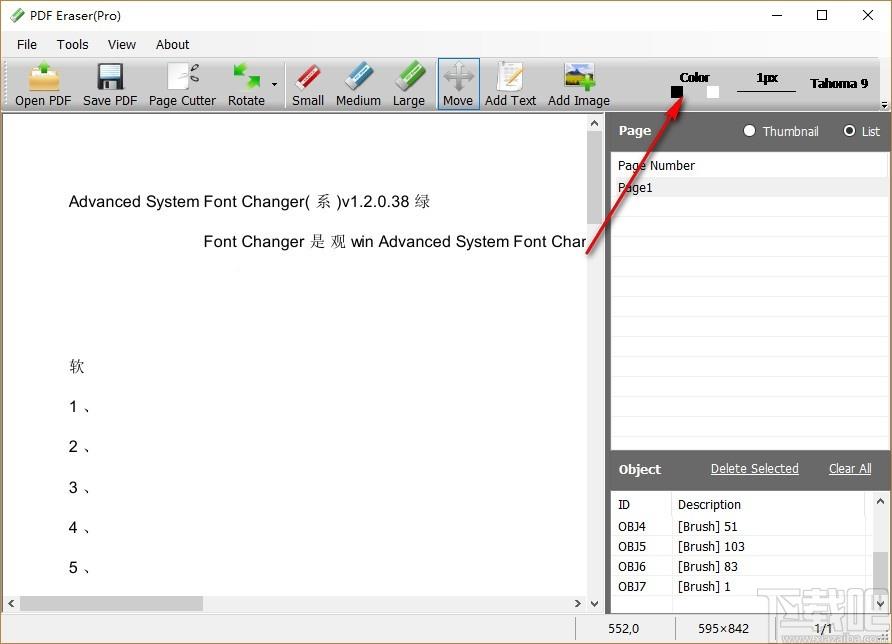892x644 pixels.
Task: Click the 595×842 page size status
Action: point(723,628)
